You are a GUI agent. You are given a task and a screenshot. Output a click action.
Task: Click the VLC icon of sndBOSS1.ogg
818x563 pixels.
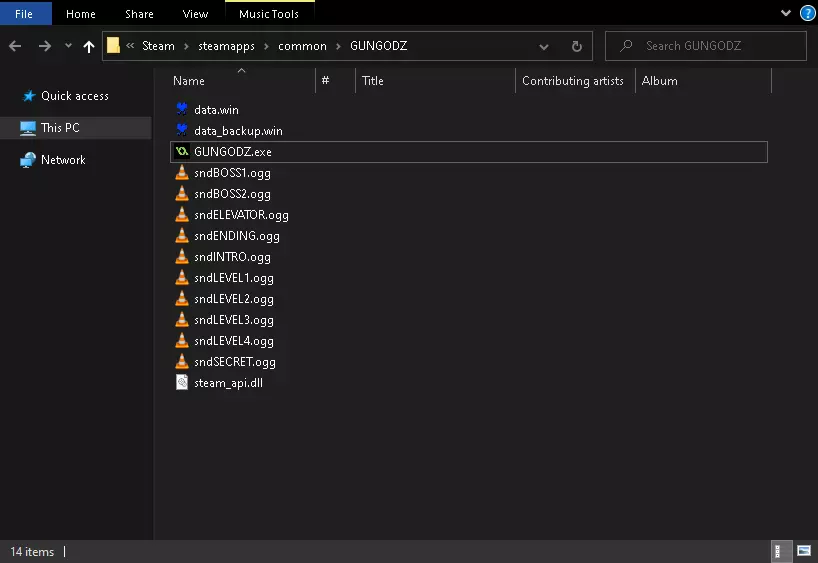[x=182, y=172]
